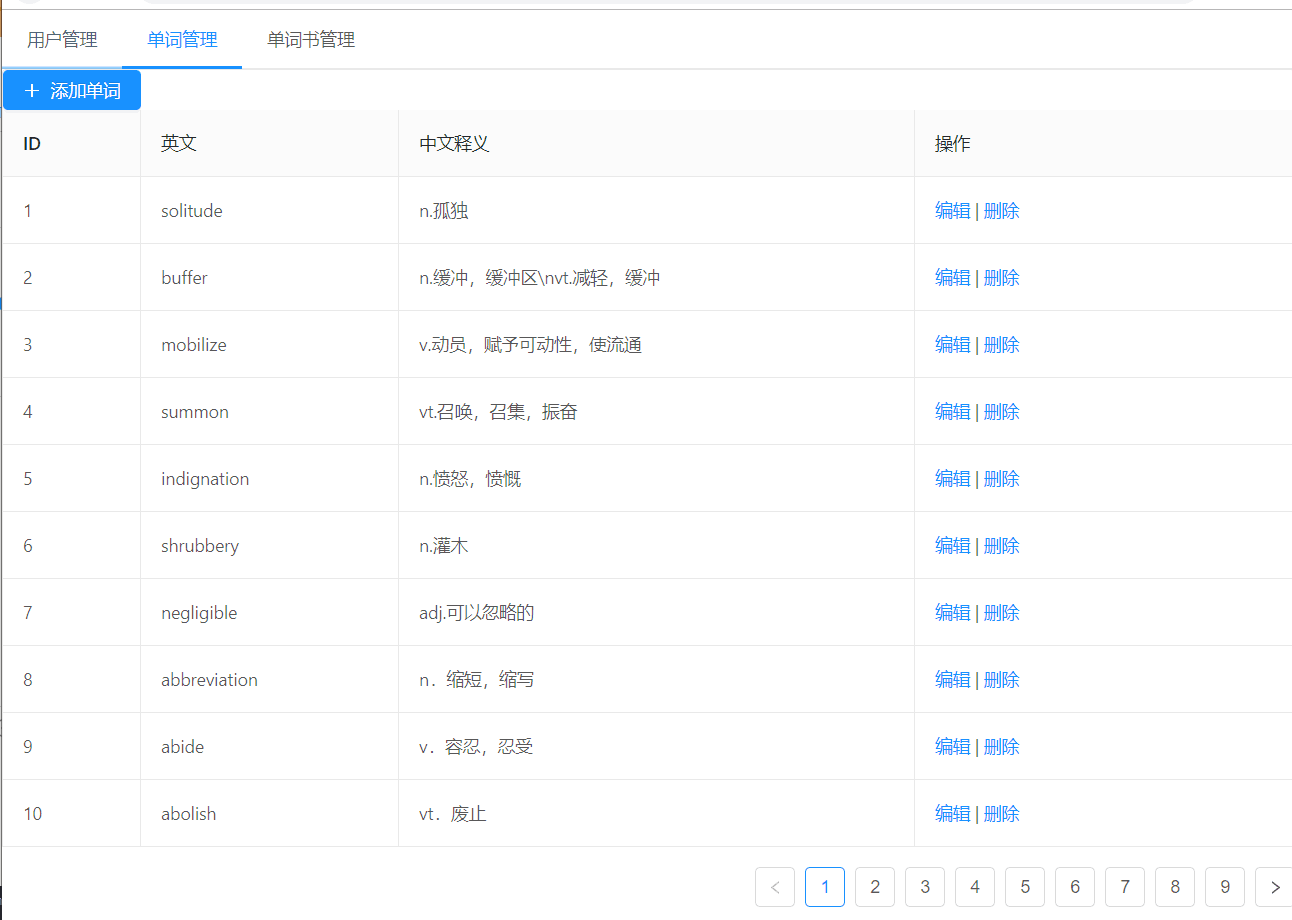Screen dimensions: 1292x920
Task: Select the cell text negligible
Action: 199,613
